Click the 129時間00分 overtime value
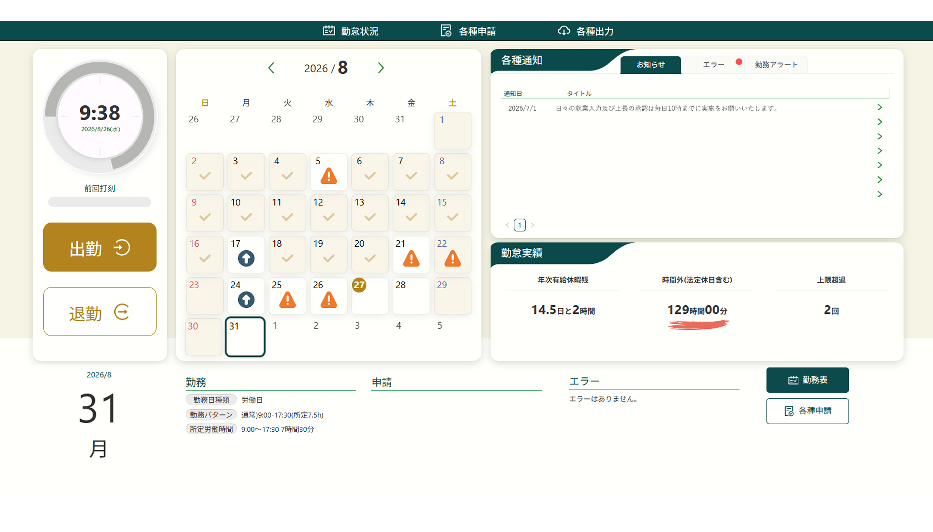 click(x=697, y=310)
